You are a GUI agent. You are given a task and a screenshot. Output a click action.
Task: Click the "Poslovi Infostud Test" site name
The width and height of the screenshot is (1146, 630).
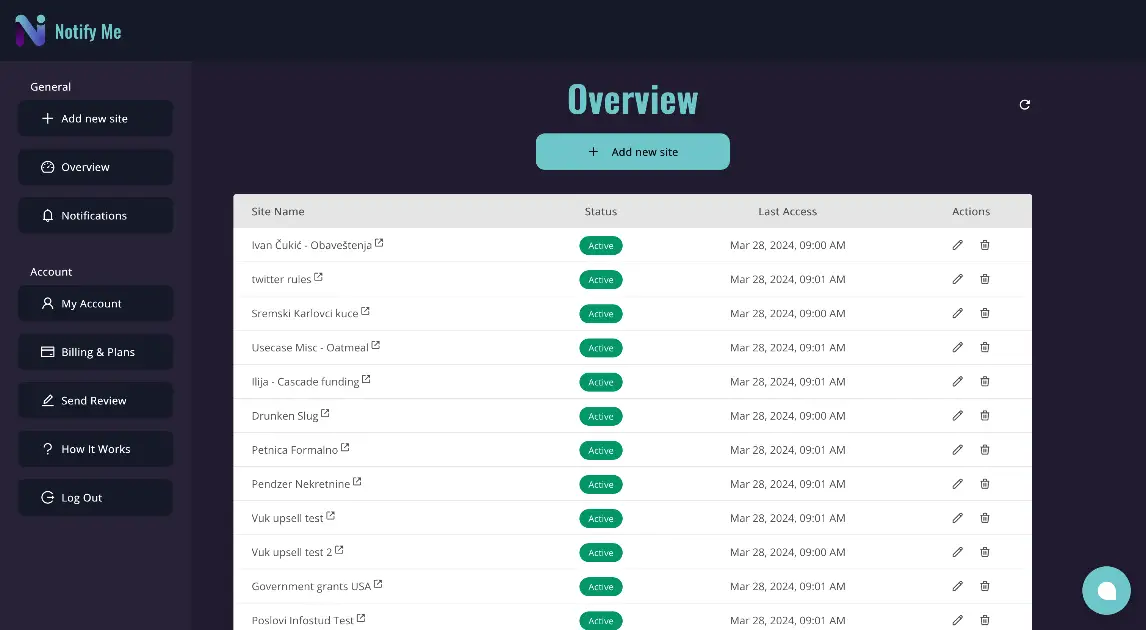(303, 619)
